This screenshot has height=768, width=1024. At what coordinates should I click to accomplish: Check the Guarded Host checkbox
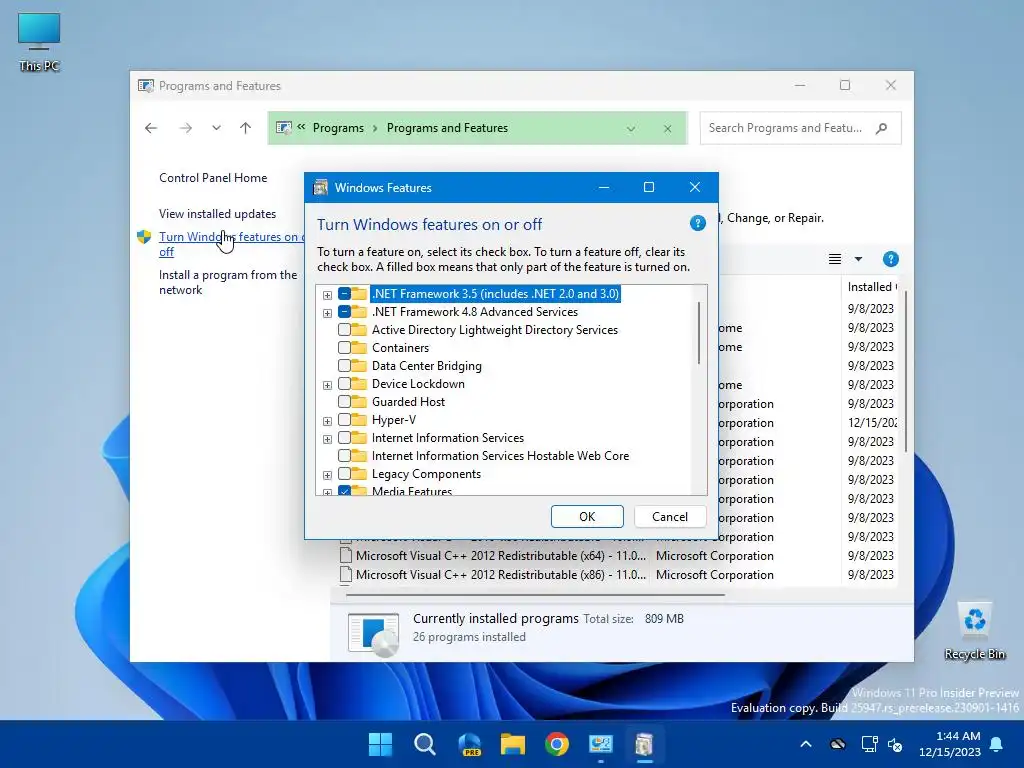344,402
